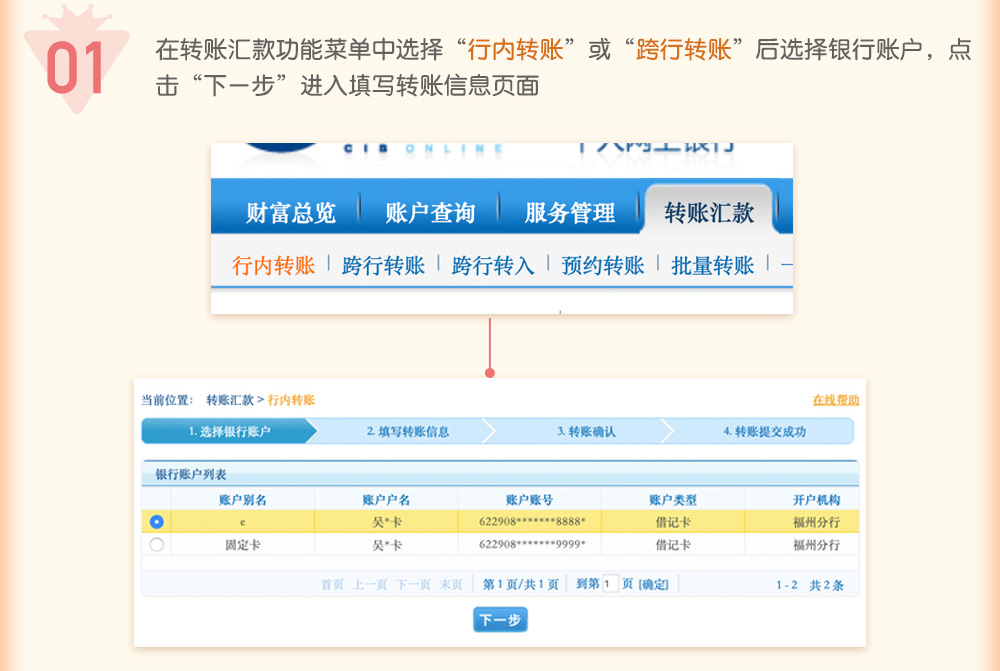Go to 下一页 in pagination
This screenshot has height=671, width=1000.
(413, 584)
